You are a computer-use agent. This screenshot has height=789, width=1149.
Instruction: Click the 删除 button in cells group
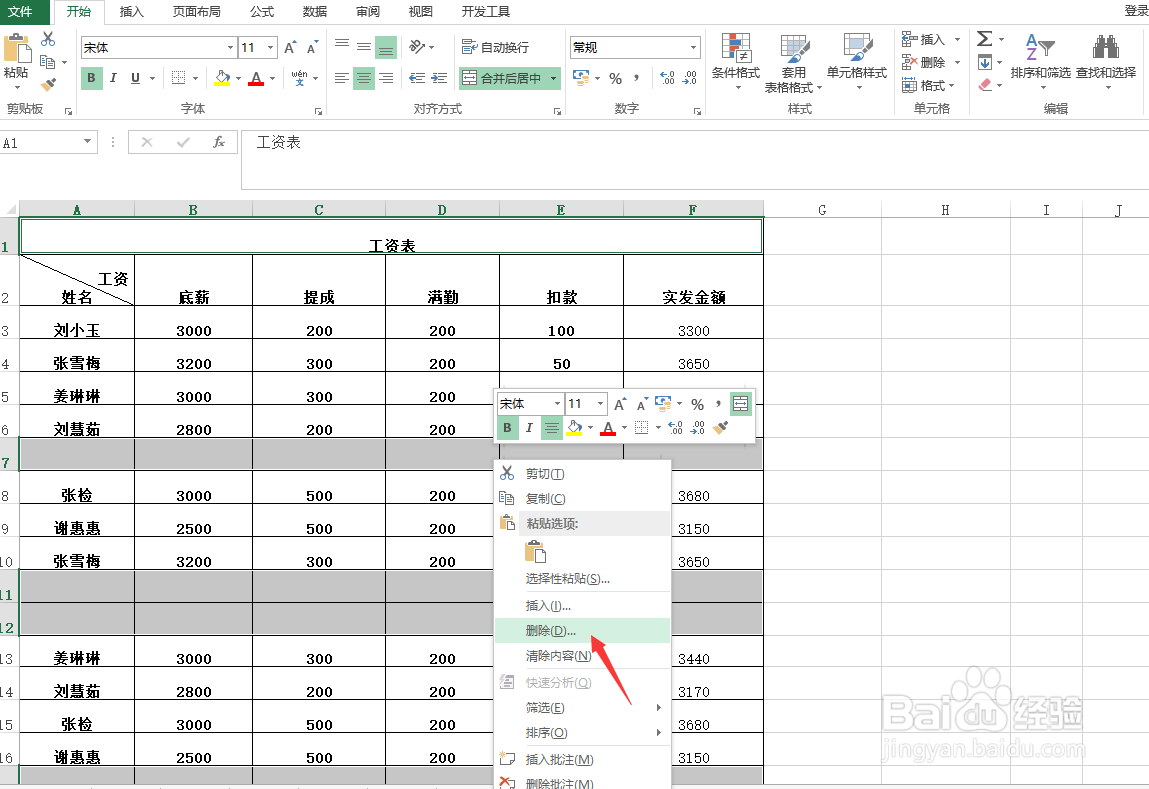click(924, 62)
